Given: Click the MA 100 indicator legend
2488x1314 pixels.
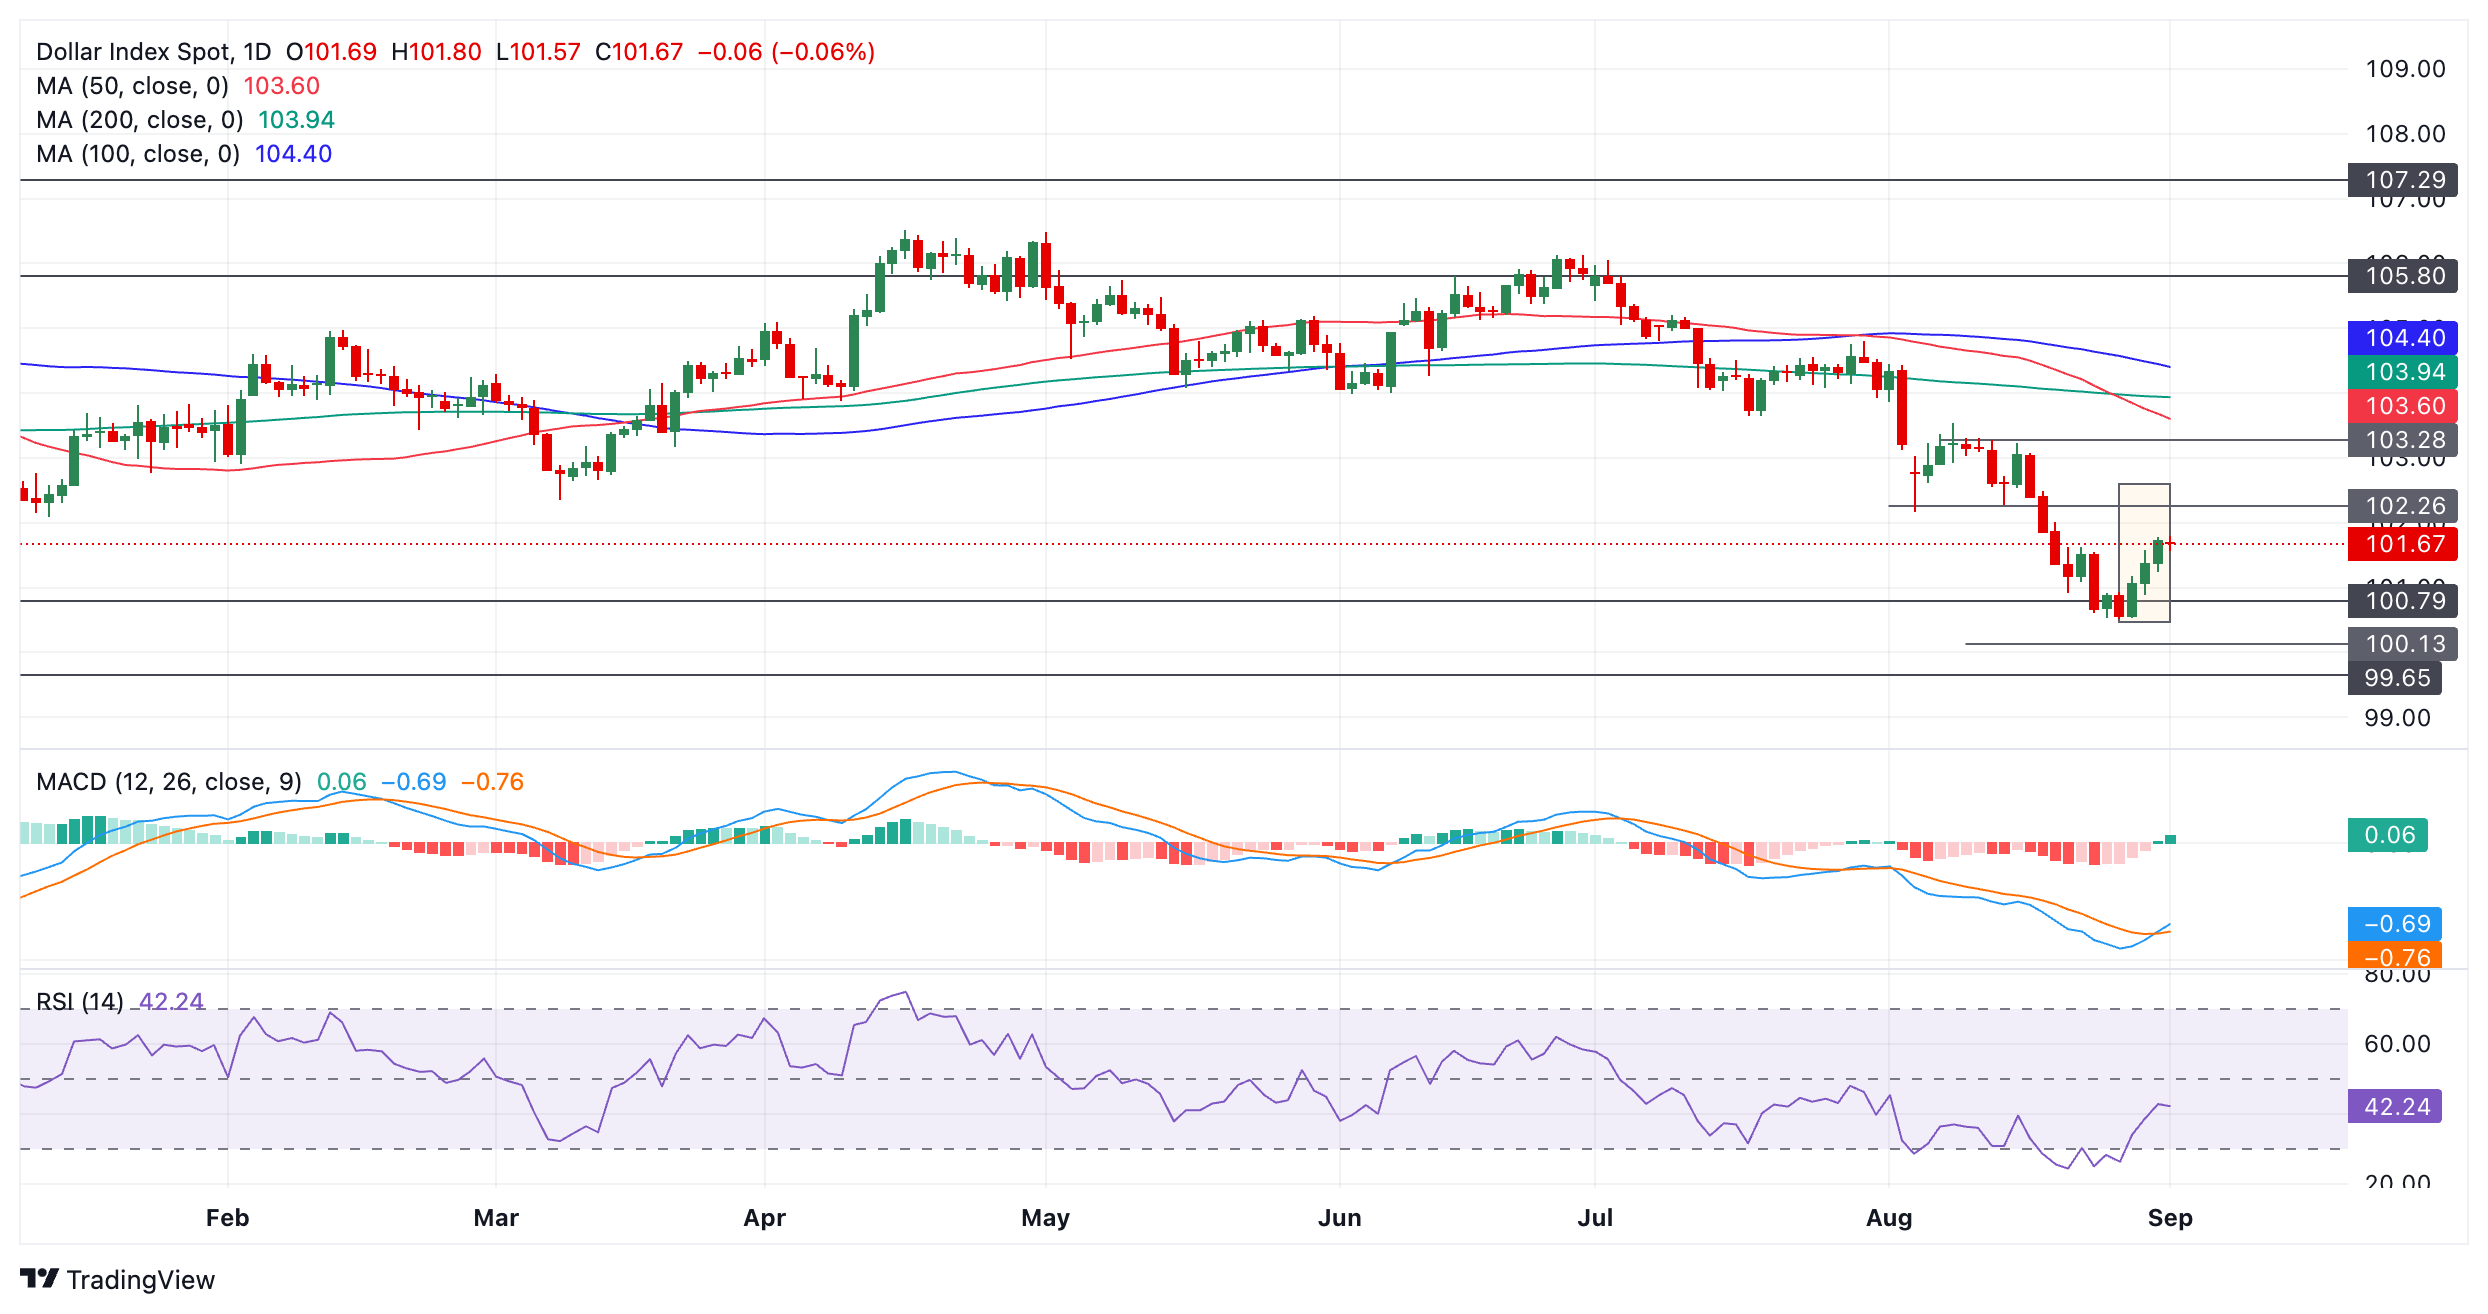Looking at the screenshot, I should point(184,154).
